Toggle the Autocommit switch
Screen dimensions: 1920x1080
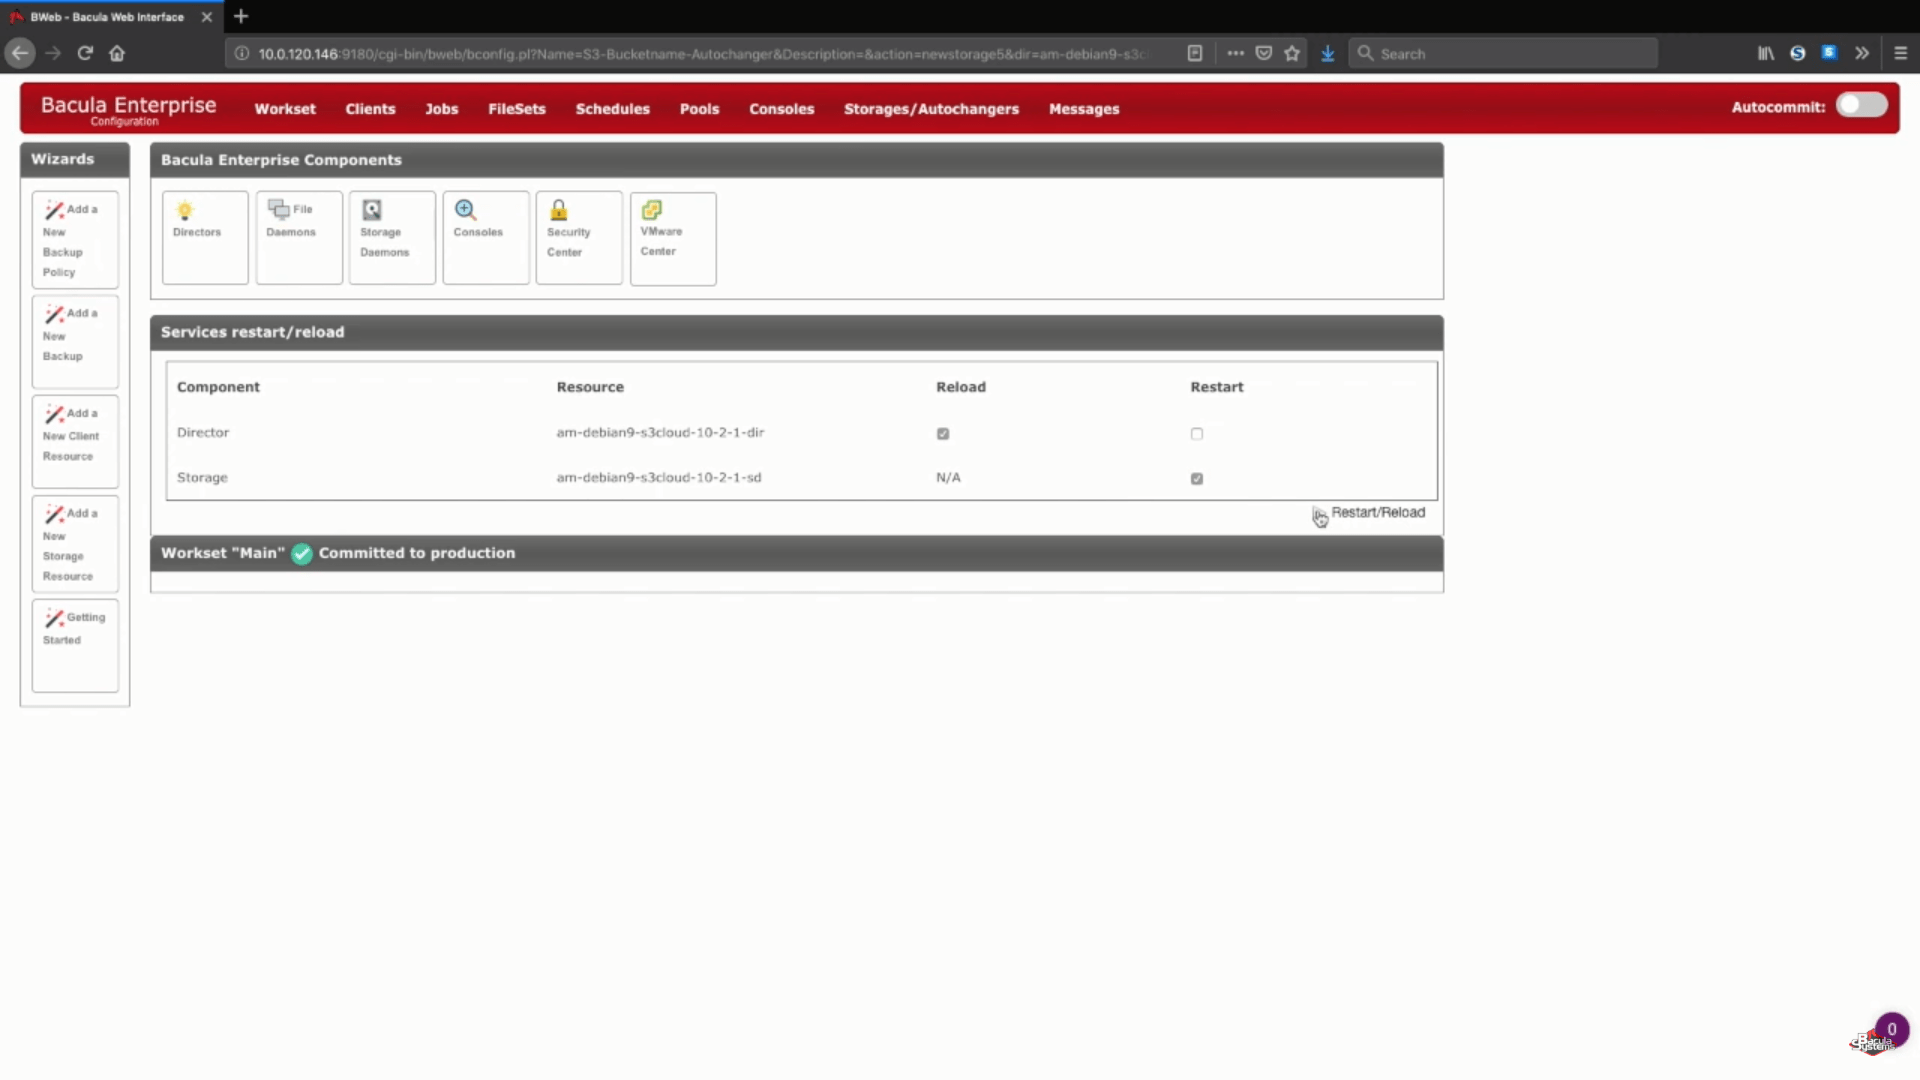(x=1861, y=105)
